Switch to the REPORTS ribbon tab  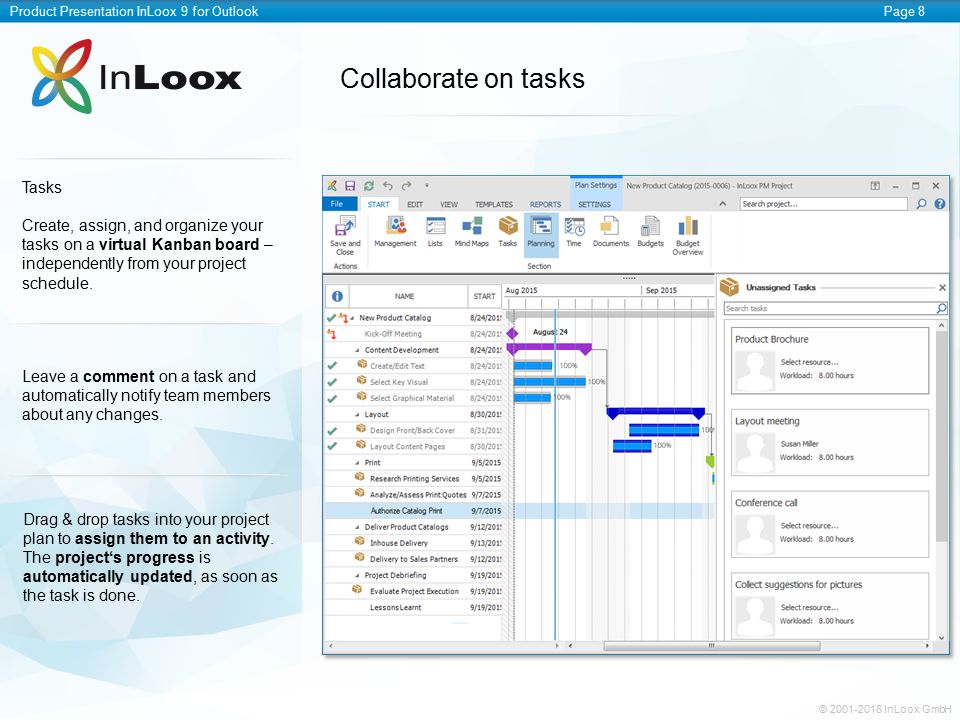click(x=546, y=204)
